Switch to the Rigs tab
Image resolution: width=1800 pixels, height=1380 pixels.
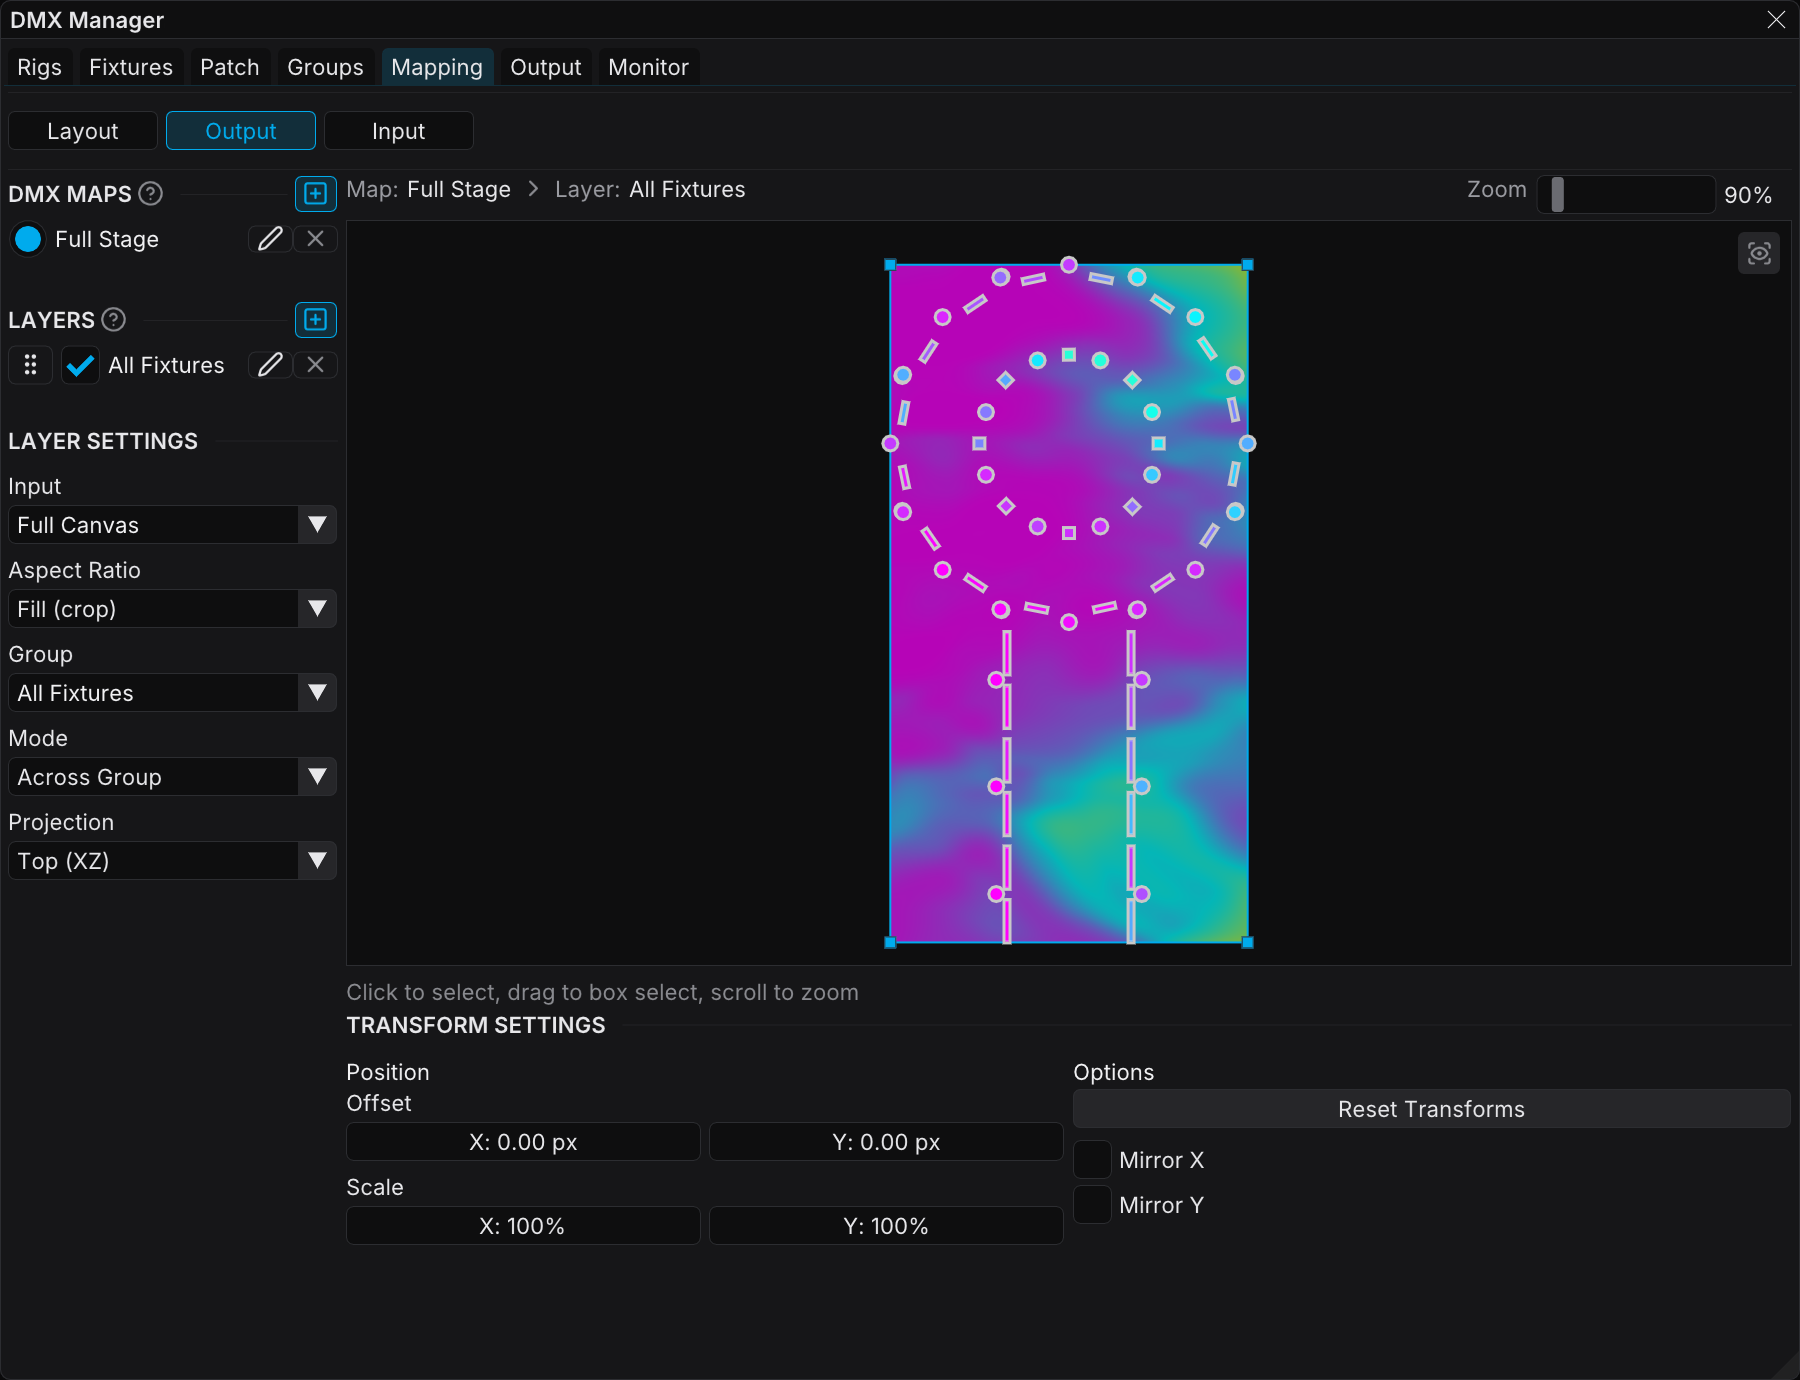pos(39,67)
